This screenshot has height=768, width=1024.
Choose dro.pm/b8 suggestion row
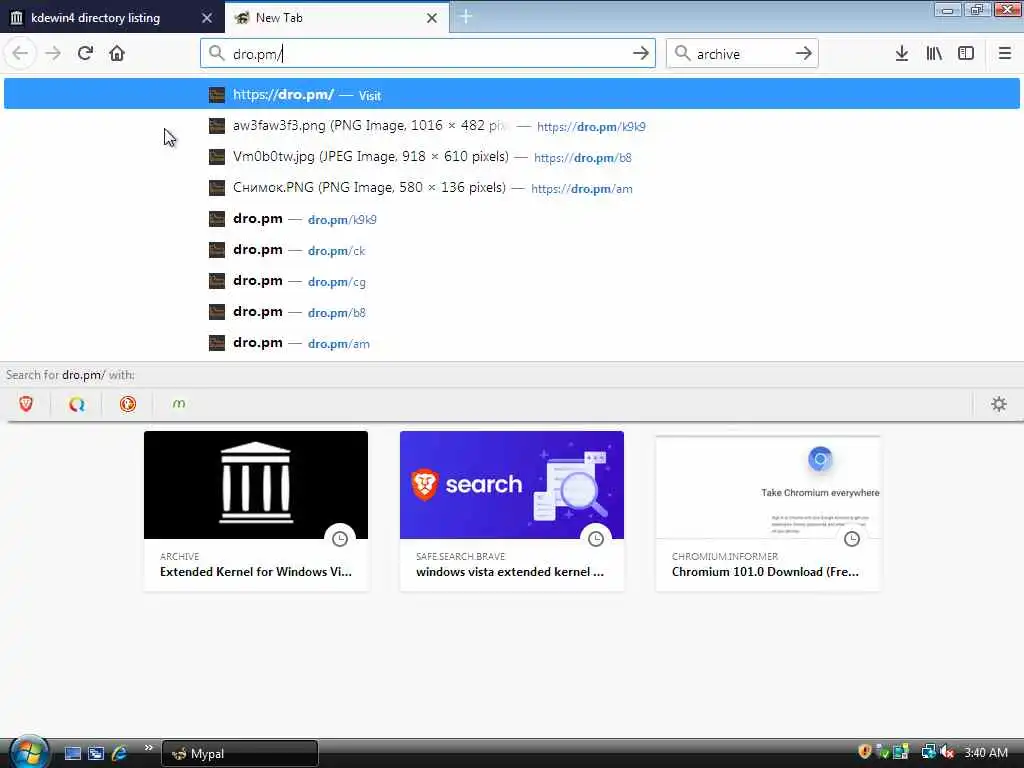pyautogui.click(x=511, y=312)
